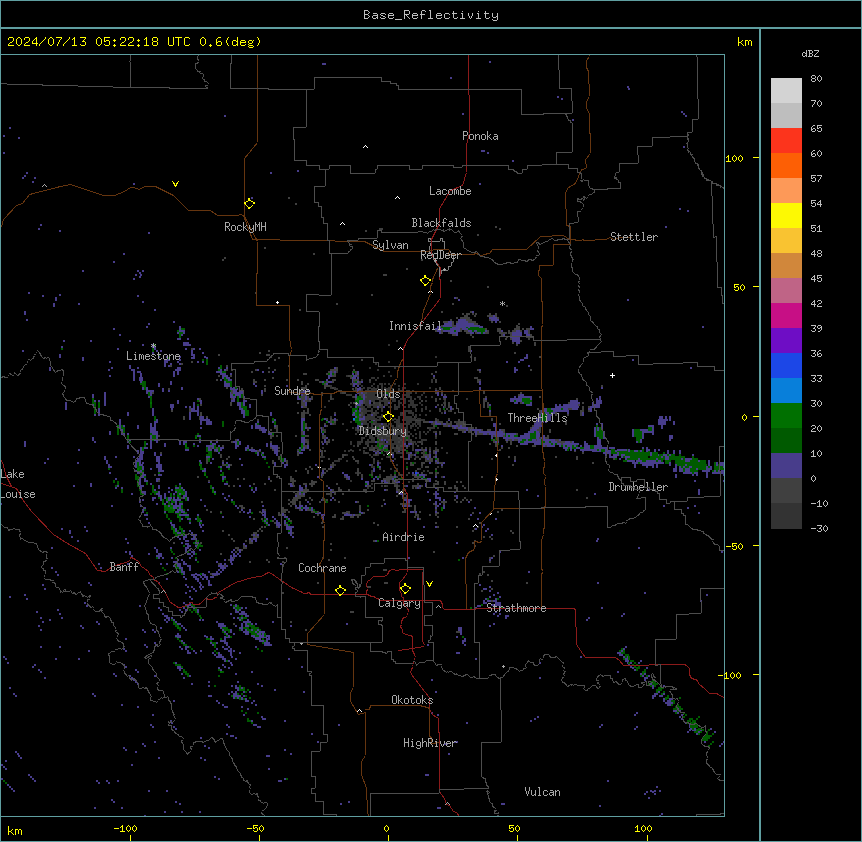Click the Airdrie city label

[403, 537]
